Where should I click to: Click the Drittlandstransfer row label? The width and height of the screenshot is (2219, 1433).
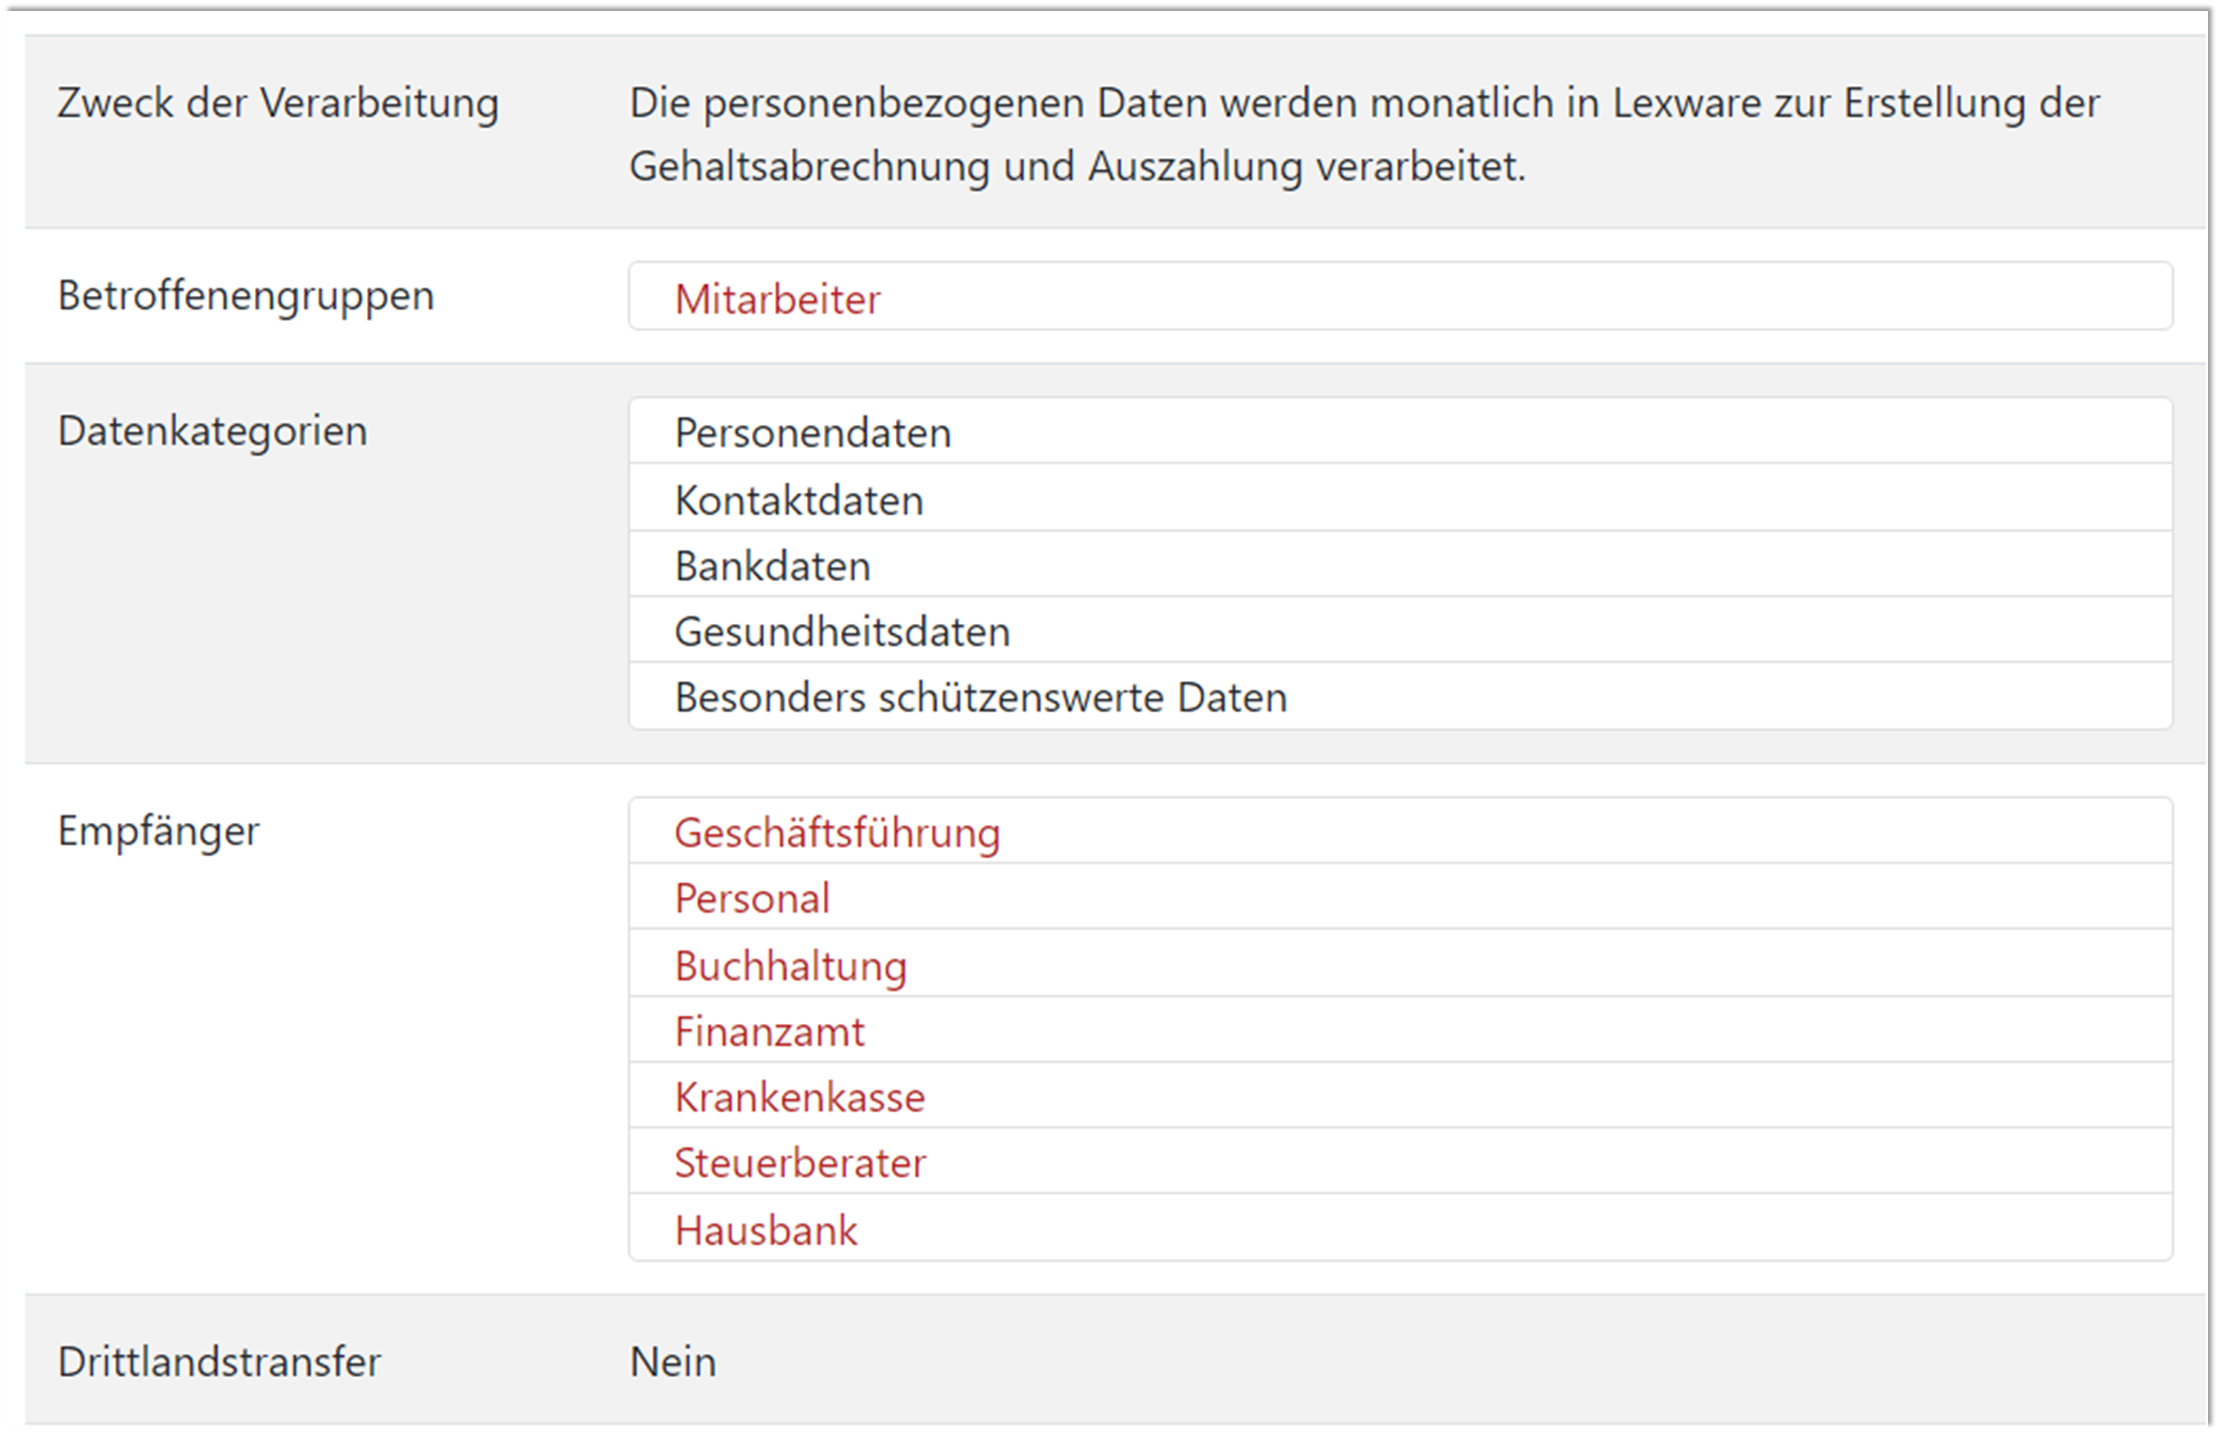tap(219, 1361)
